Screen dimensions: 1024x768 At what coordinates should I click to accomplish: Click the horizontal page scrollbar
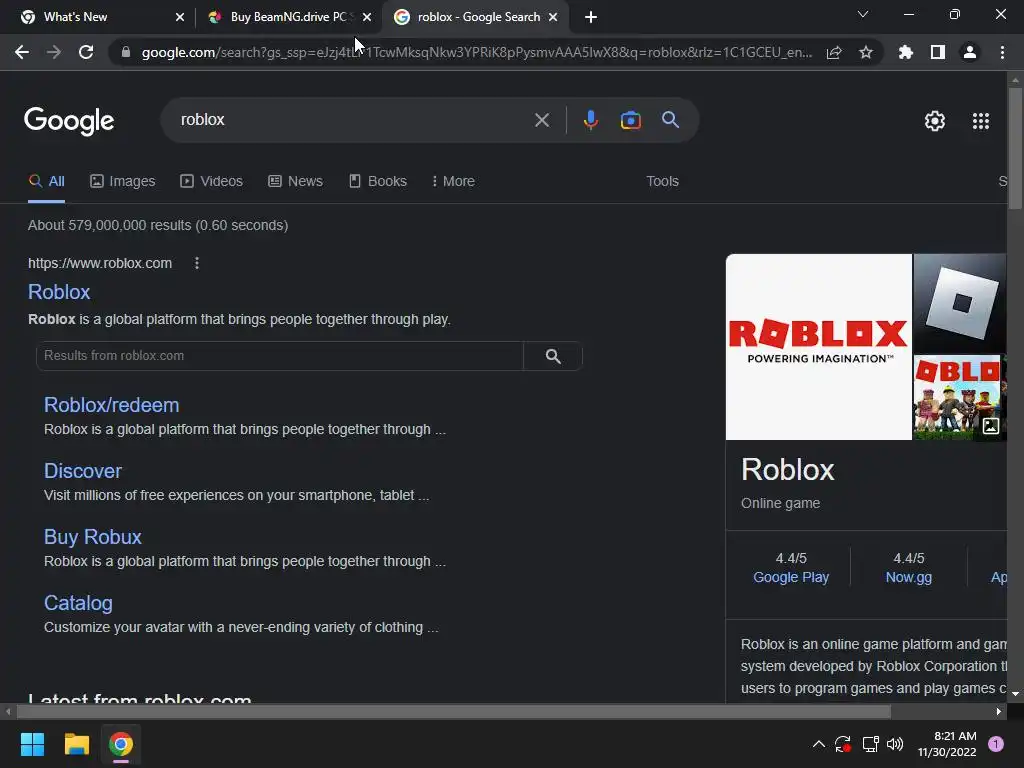(454, 711)
